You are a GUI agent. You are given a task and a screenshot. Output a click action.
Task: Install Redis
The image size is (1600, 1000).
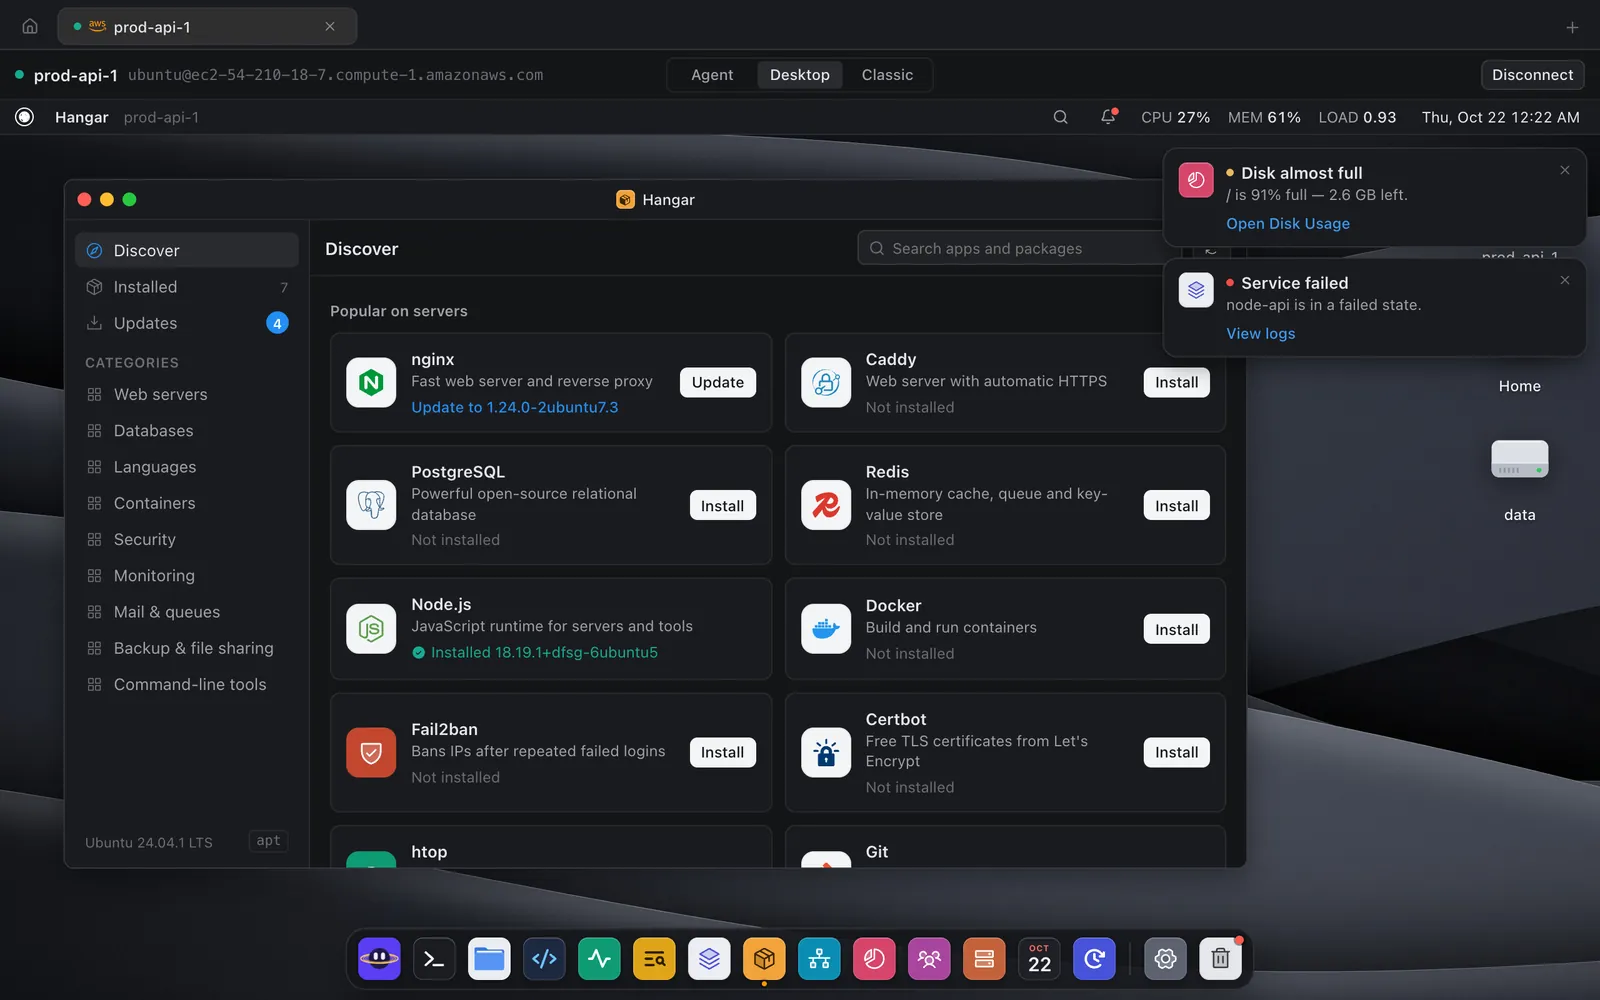pyautogui.click(x=1176, y=506)
